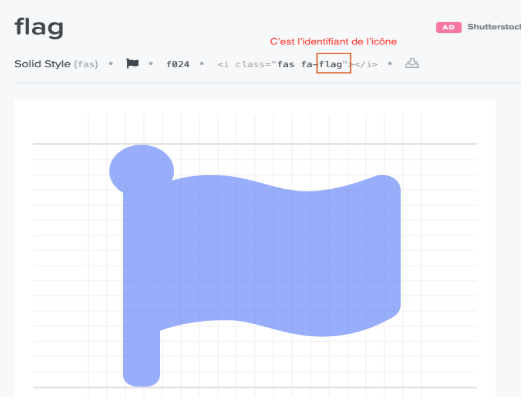Click the flag page heading
This screenshot has width=529, height=403.
(x=39, y=28)
